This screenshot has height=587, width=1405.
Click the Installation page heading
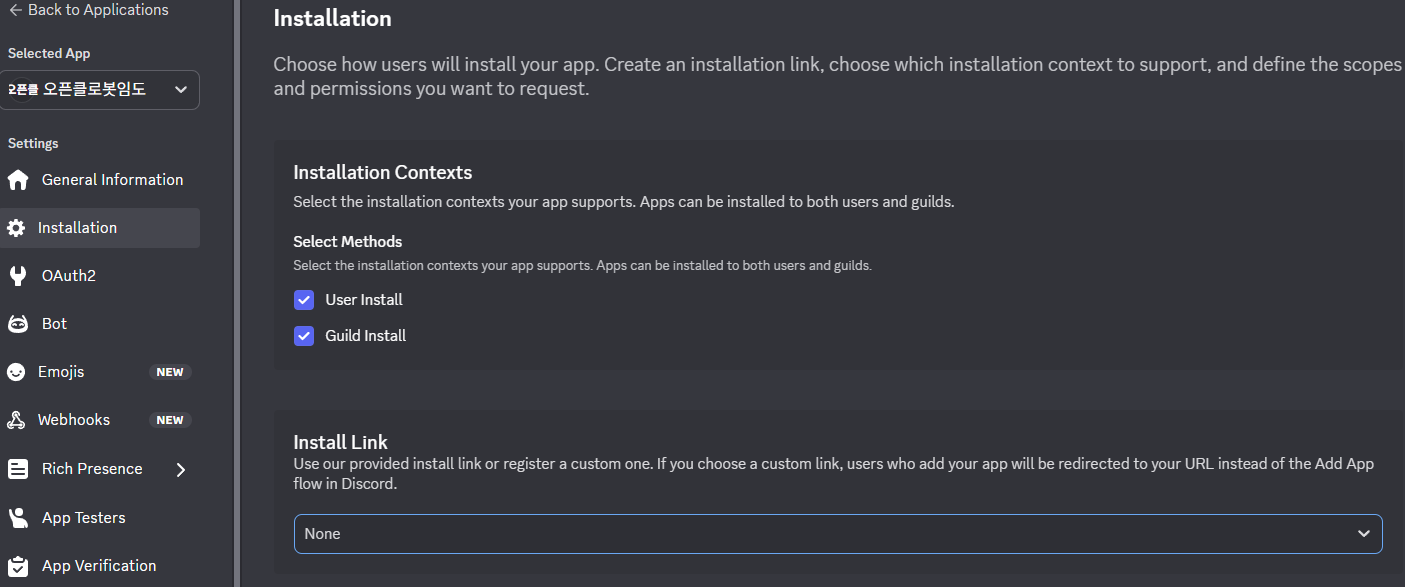coord(333,18)
